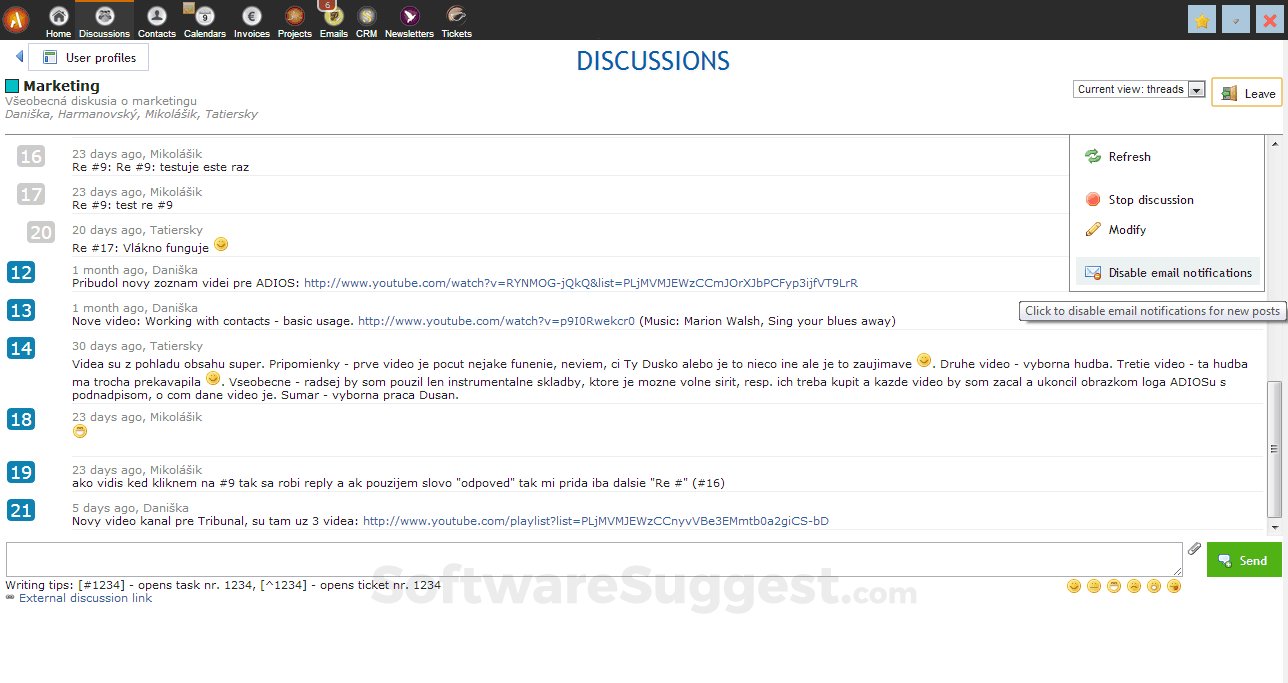Open the YouTube playlist link in post 21
Image resolution: width=1288 pixels, height=683 pixels.
click(596, 521)
